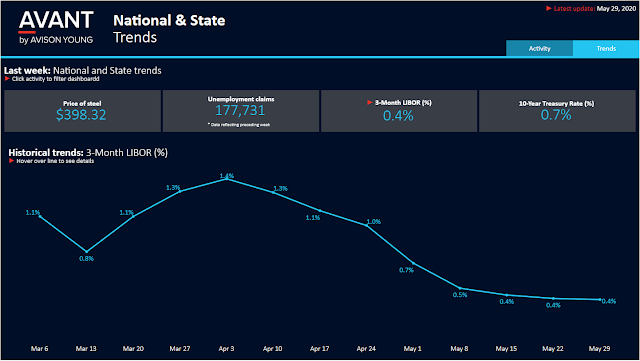
Task: Click the May 29 data point at 0.4%
Action: tap(600, 299)
